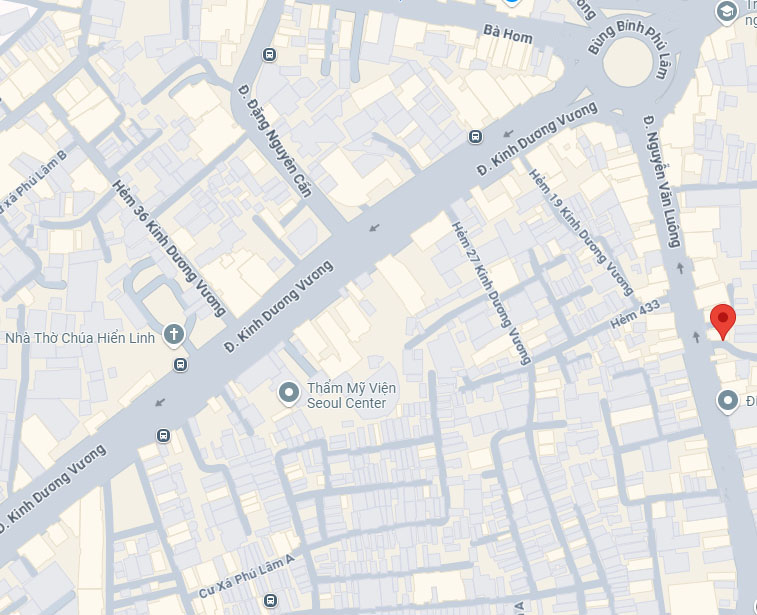Select the Hẻm 433 alley label

coord(634,314)
